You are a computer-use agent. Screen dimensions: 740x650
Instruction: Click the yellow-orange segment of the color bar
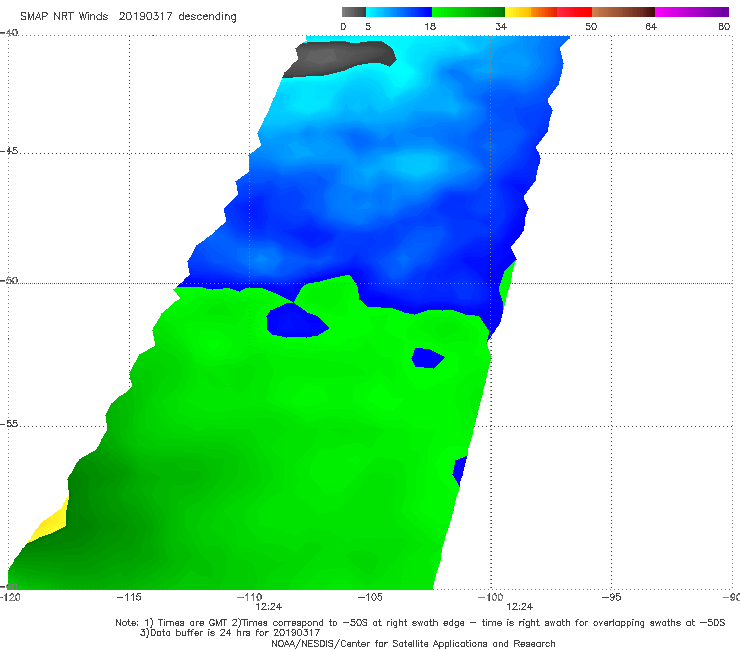point(531,12)
